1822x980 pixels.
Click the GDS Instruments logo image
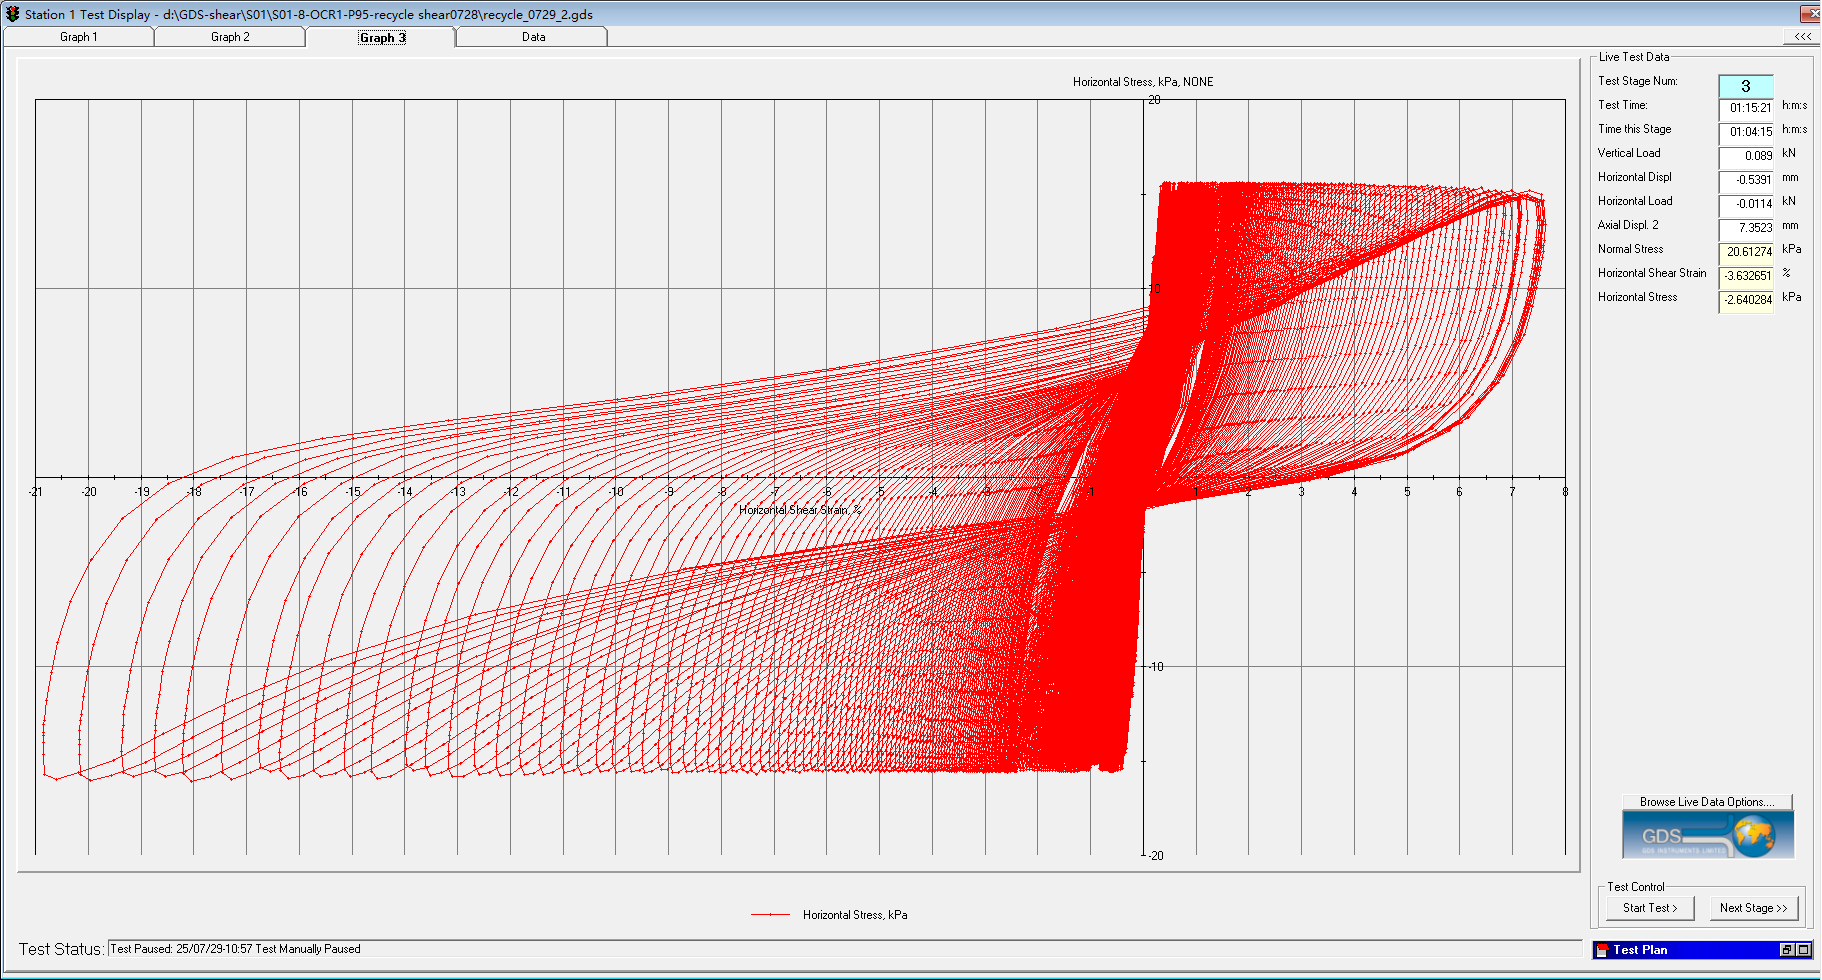(1707, 835)
